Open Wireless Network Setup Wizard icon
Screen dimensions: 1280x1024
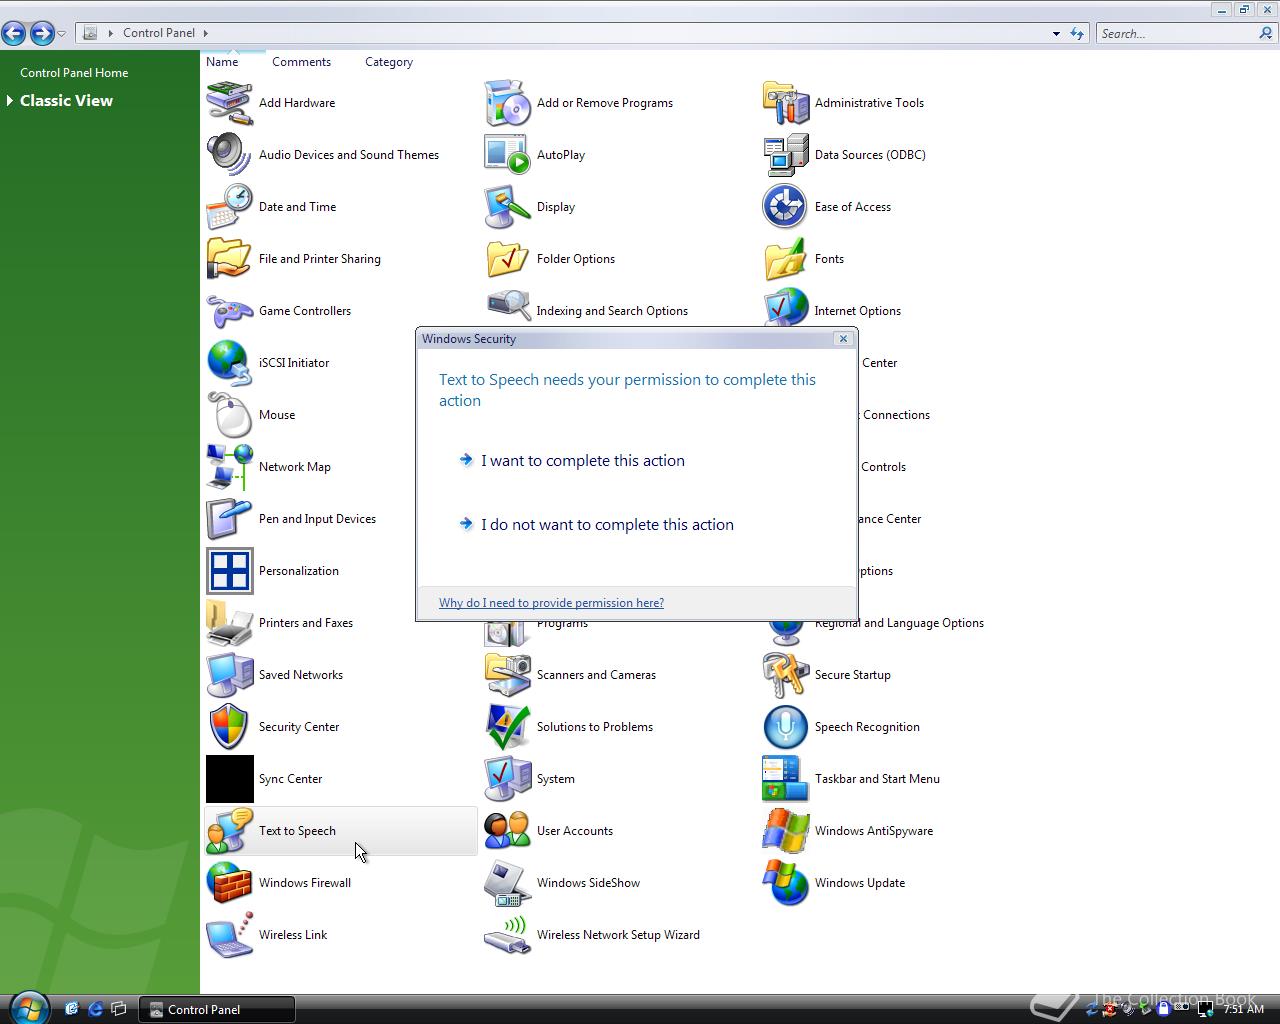tap(507, 935)
